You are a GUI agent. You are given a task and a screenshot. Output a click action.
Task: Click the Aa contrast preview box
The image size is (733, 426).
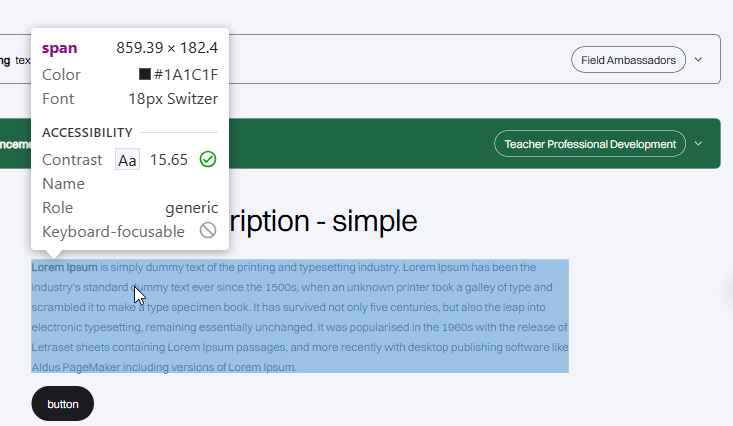[128, 160]
